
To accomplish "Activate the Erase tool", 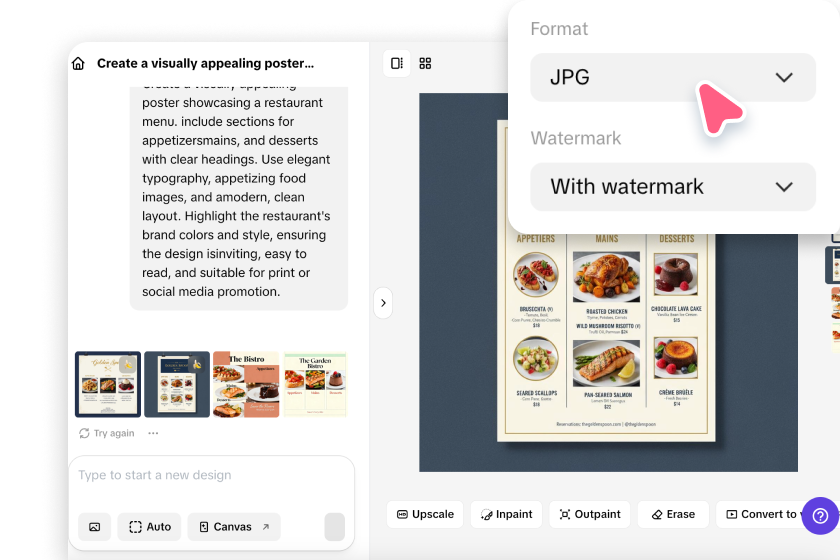I will pos(673,514).
